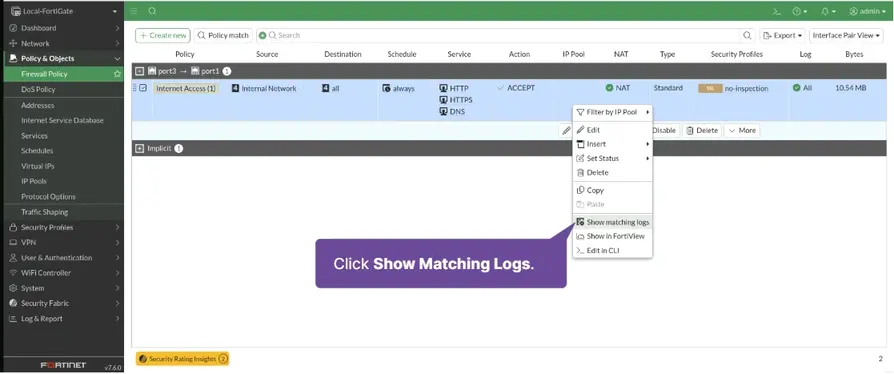The height and width of the screenshot is (374, 894).
Task: Click the Create new policy button
Action: [x=162, y=35]
